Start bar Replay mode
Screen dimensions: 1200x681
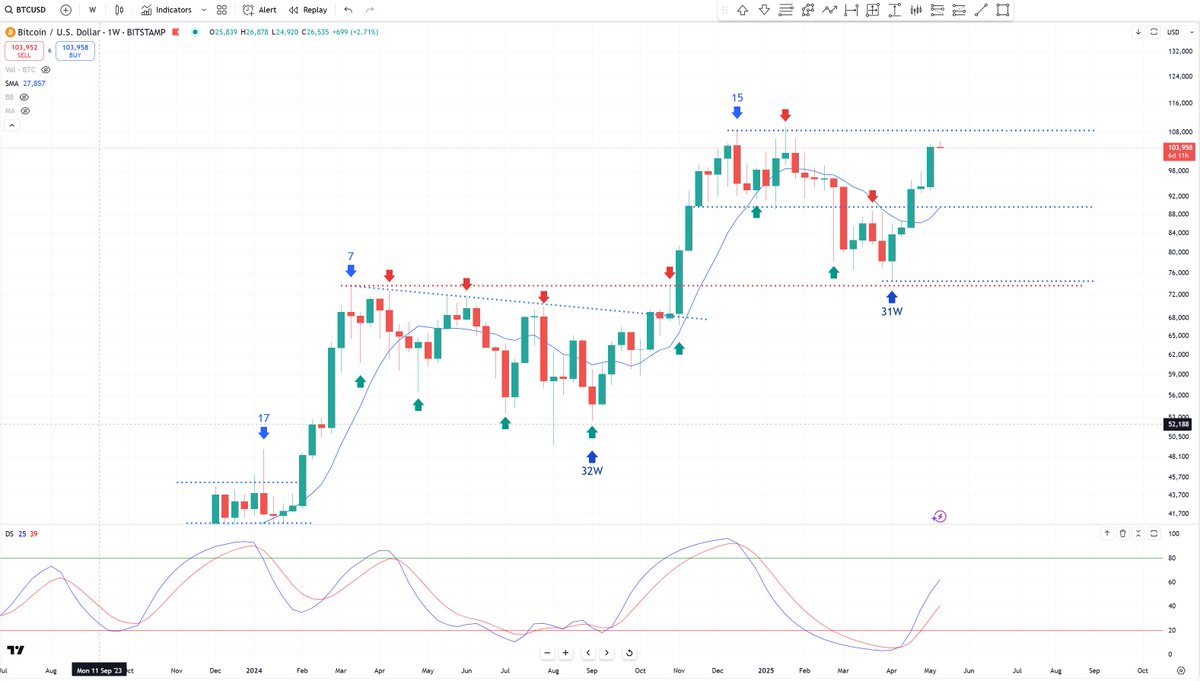coord(305,10)
